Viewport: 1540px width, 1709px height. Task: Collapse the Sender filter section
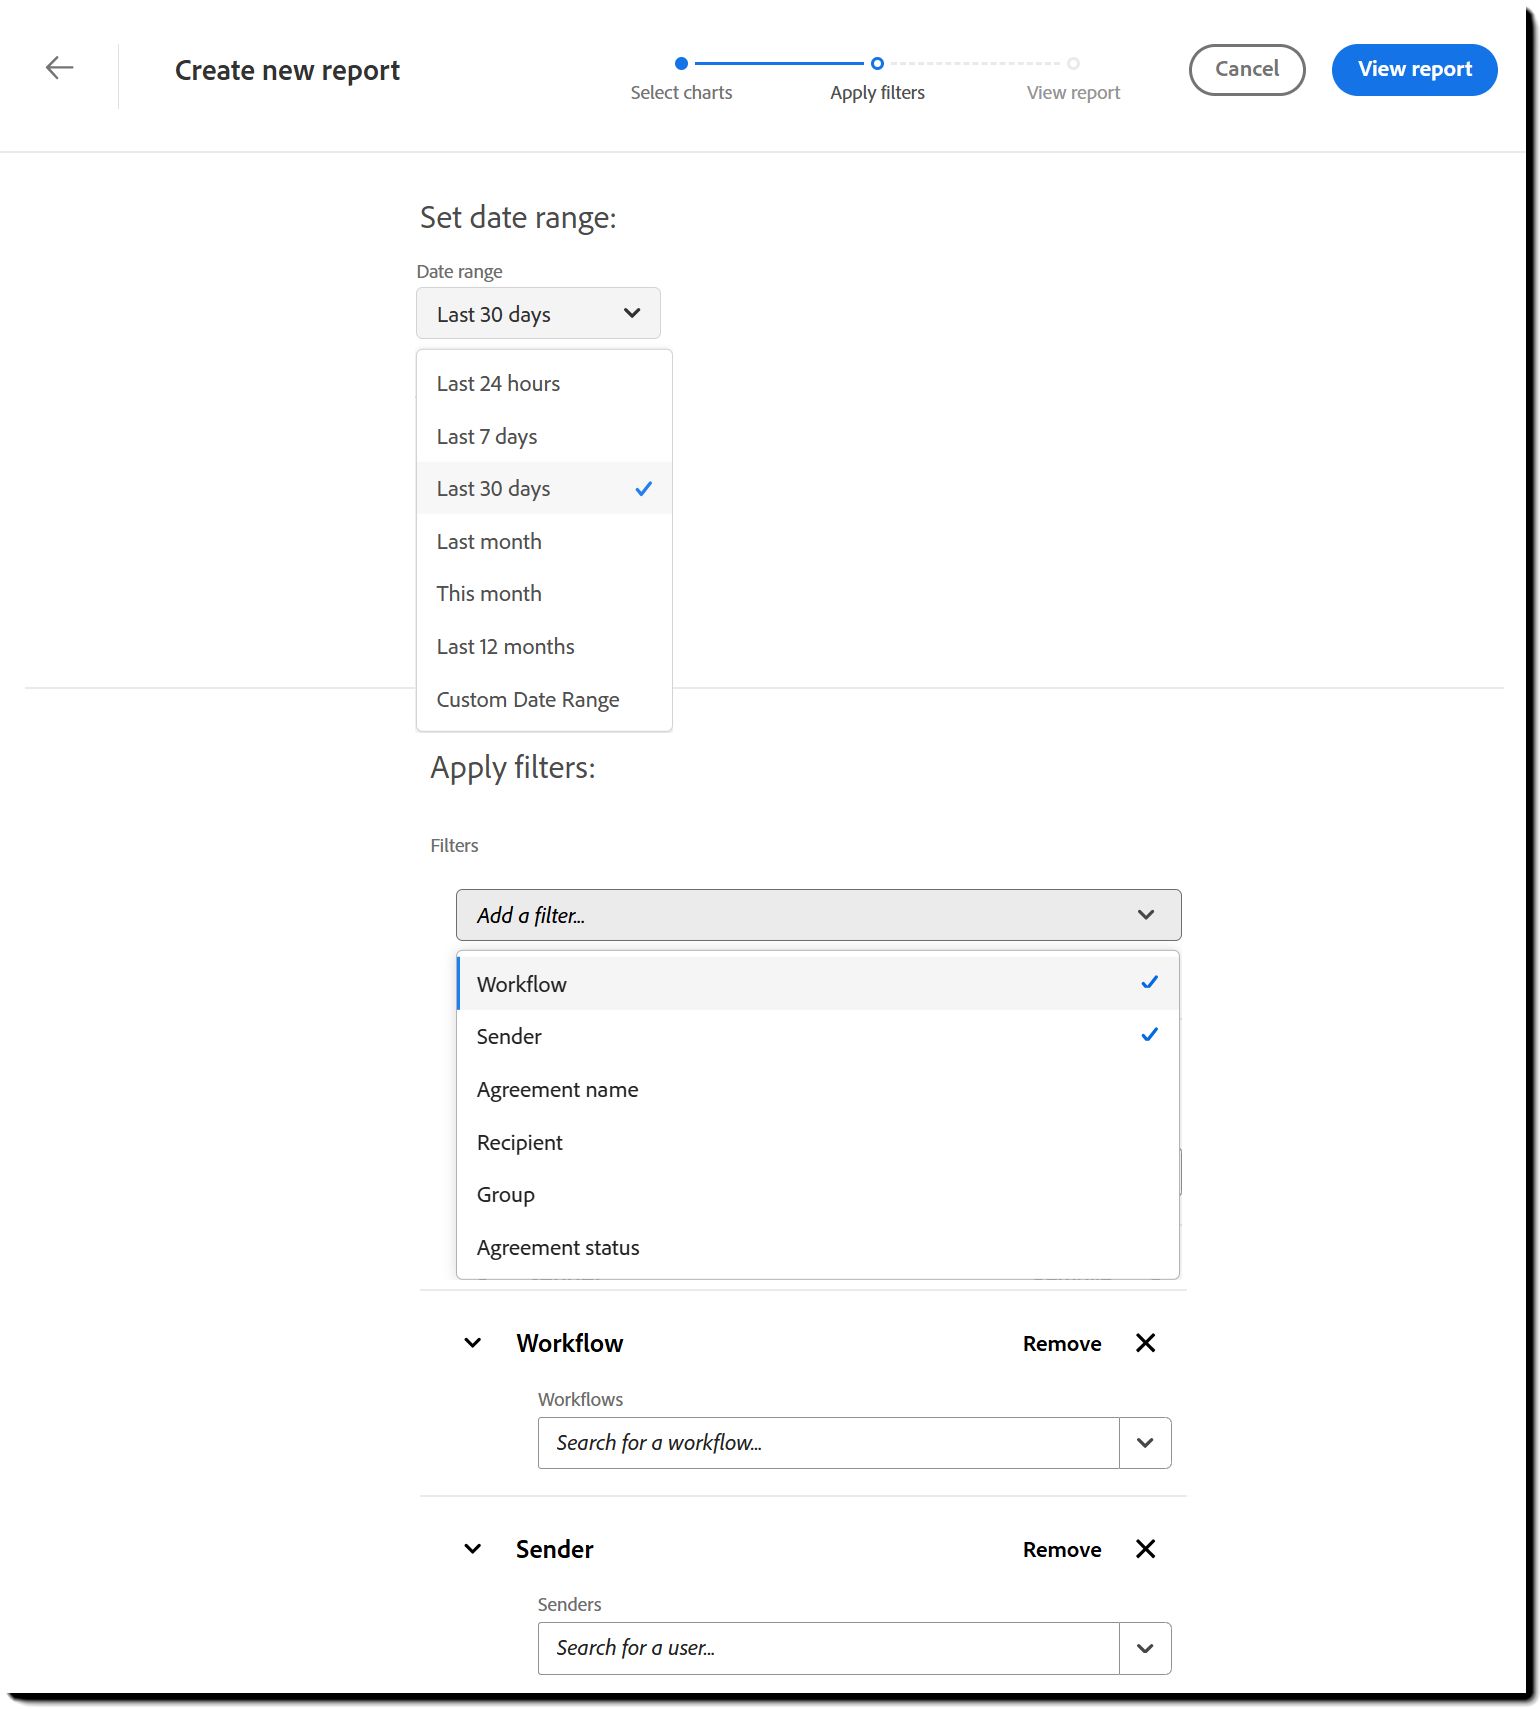point(473,1549)
